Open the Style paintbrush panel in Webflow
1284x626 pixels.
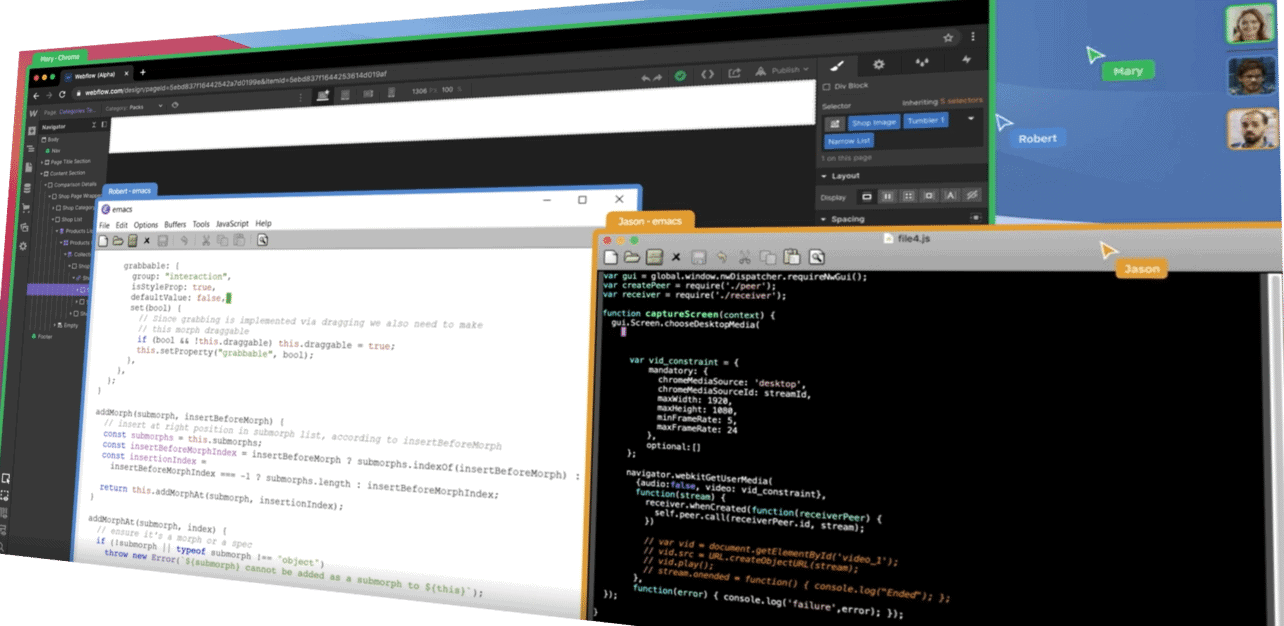[835, 63]
